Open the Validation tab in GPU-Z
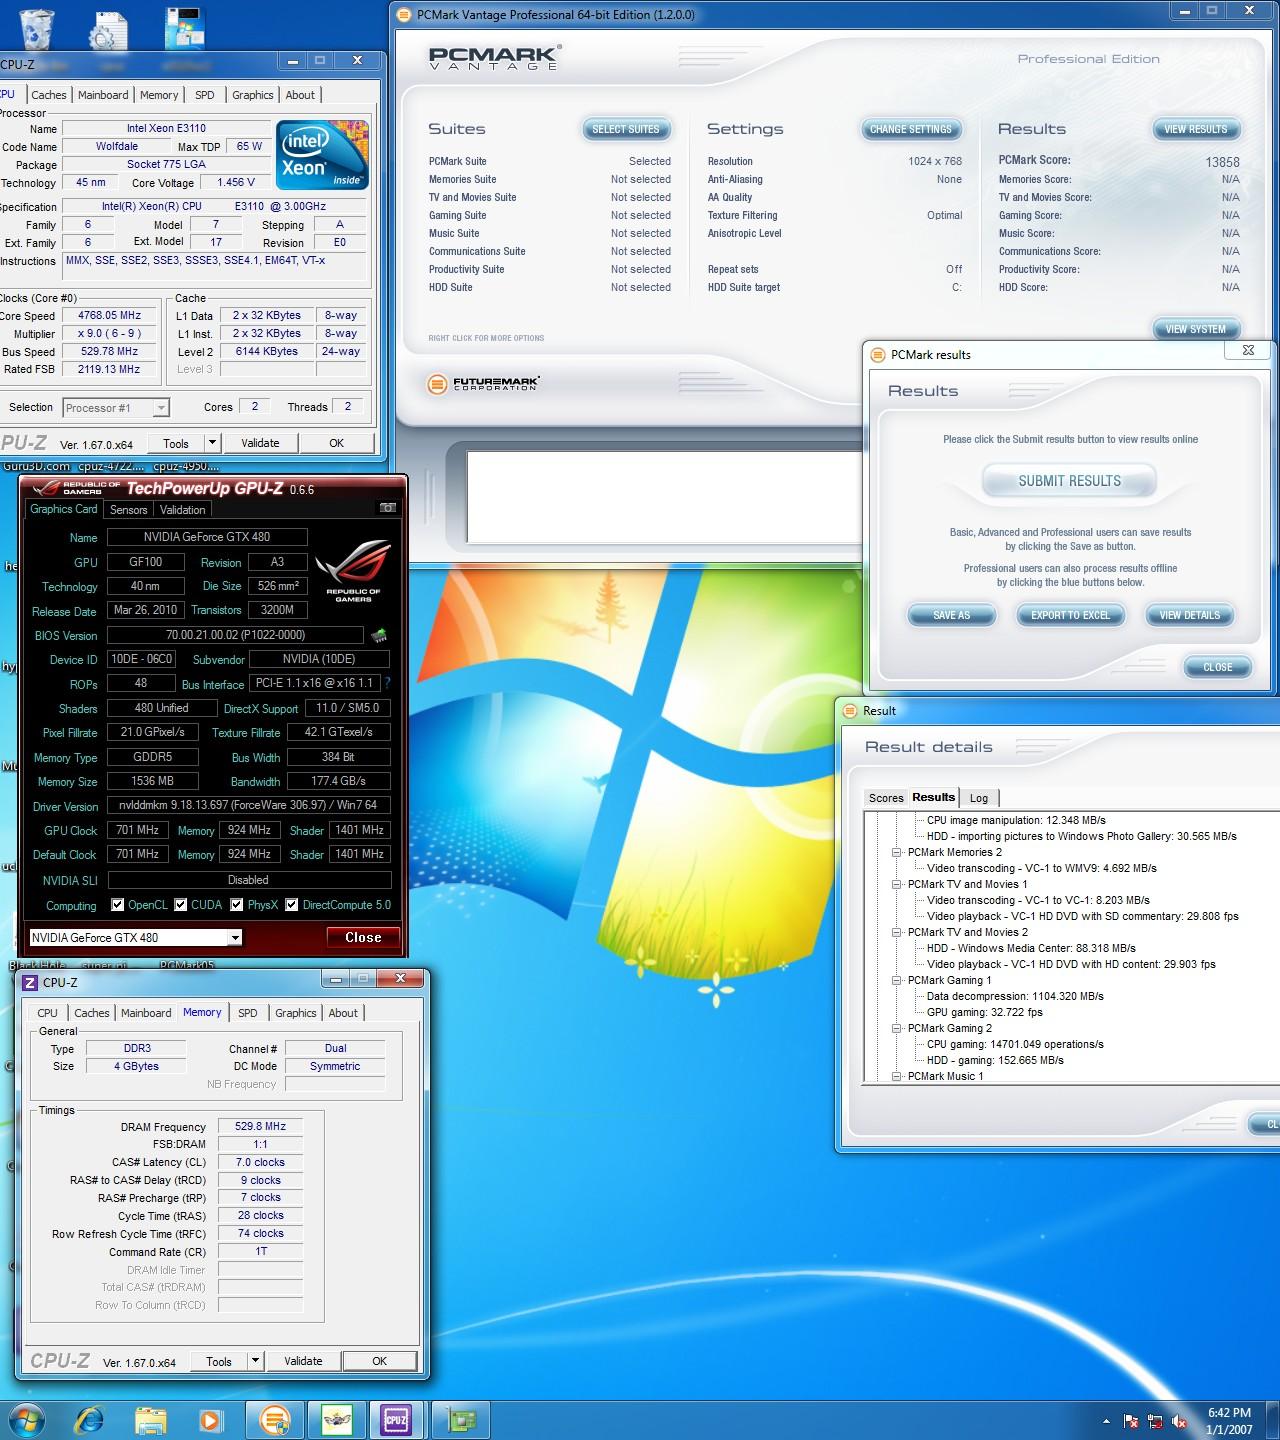The height and width of the screenshot is (1440, 1280). point(183,510)
